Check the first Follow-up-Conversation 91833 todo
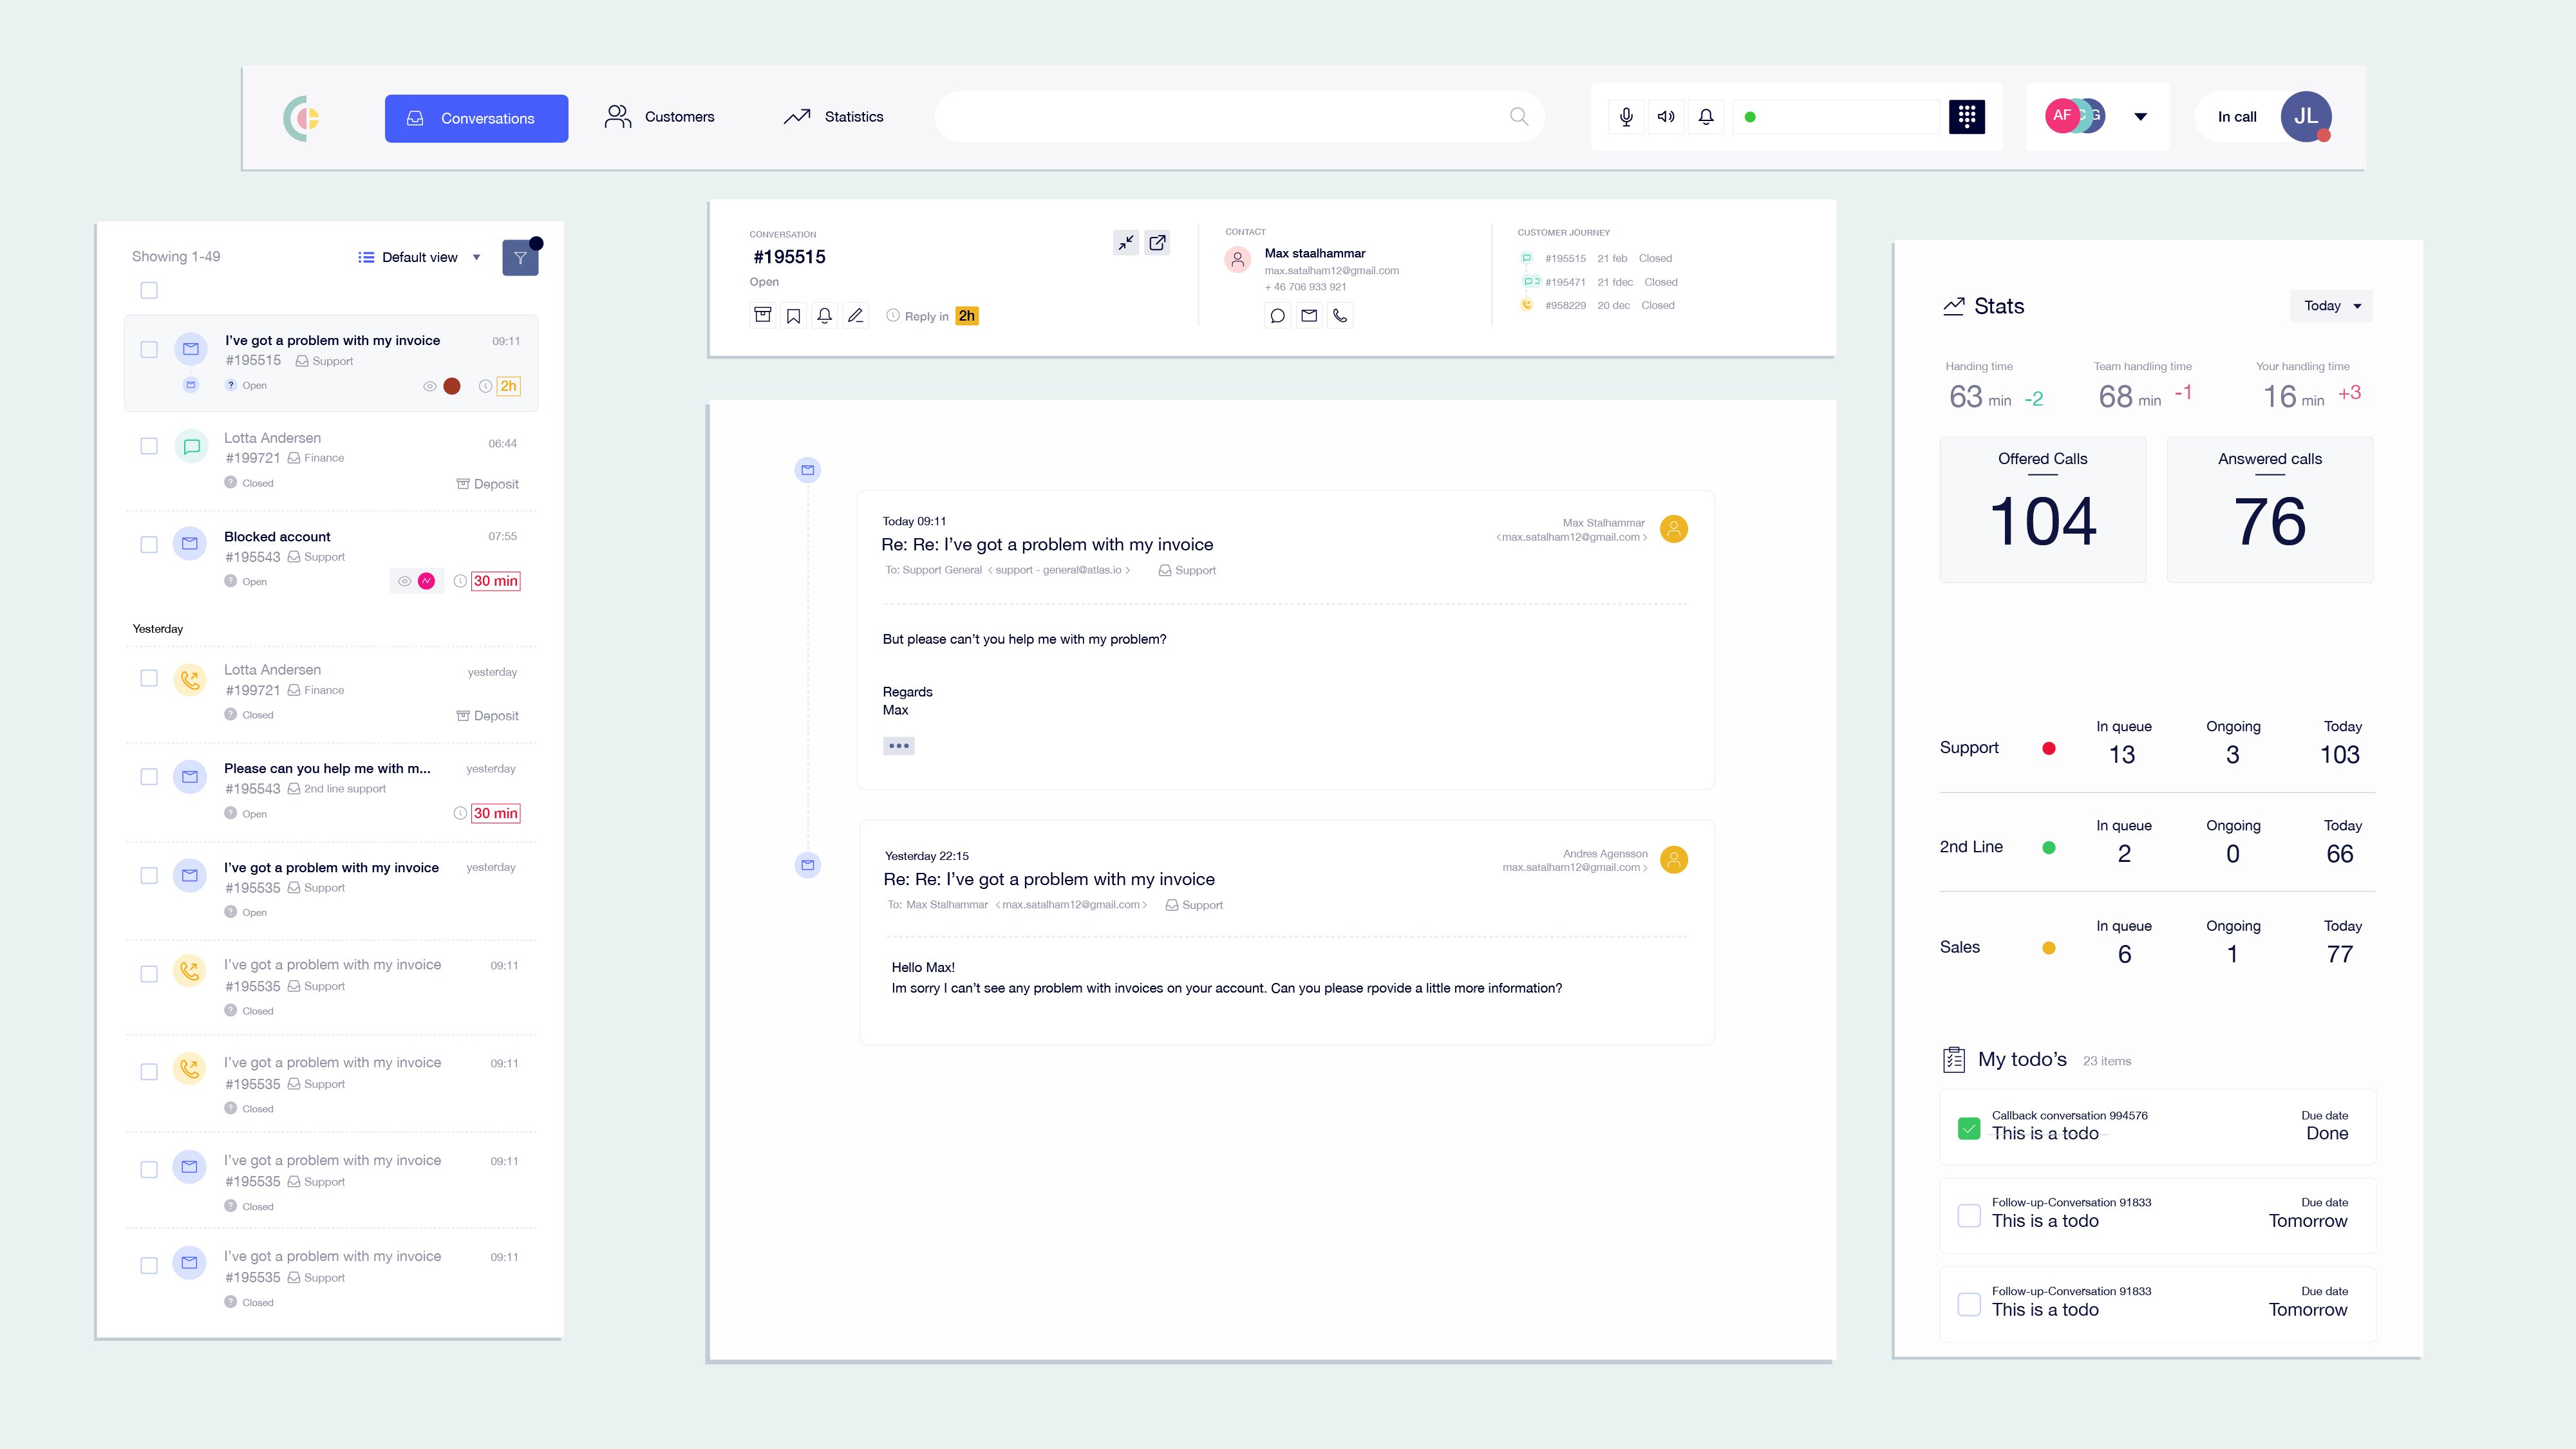This screenshot has height=1449, width=2576. point(1968,1215)
